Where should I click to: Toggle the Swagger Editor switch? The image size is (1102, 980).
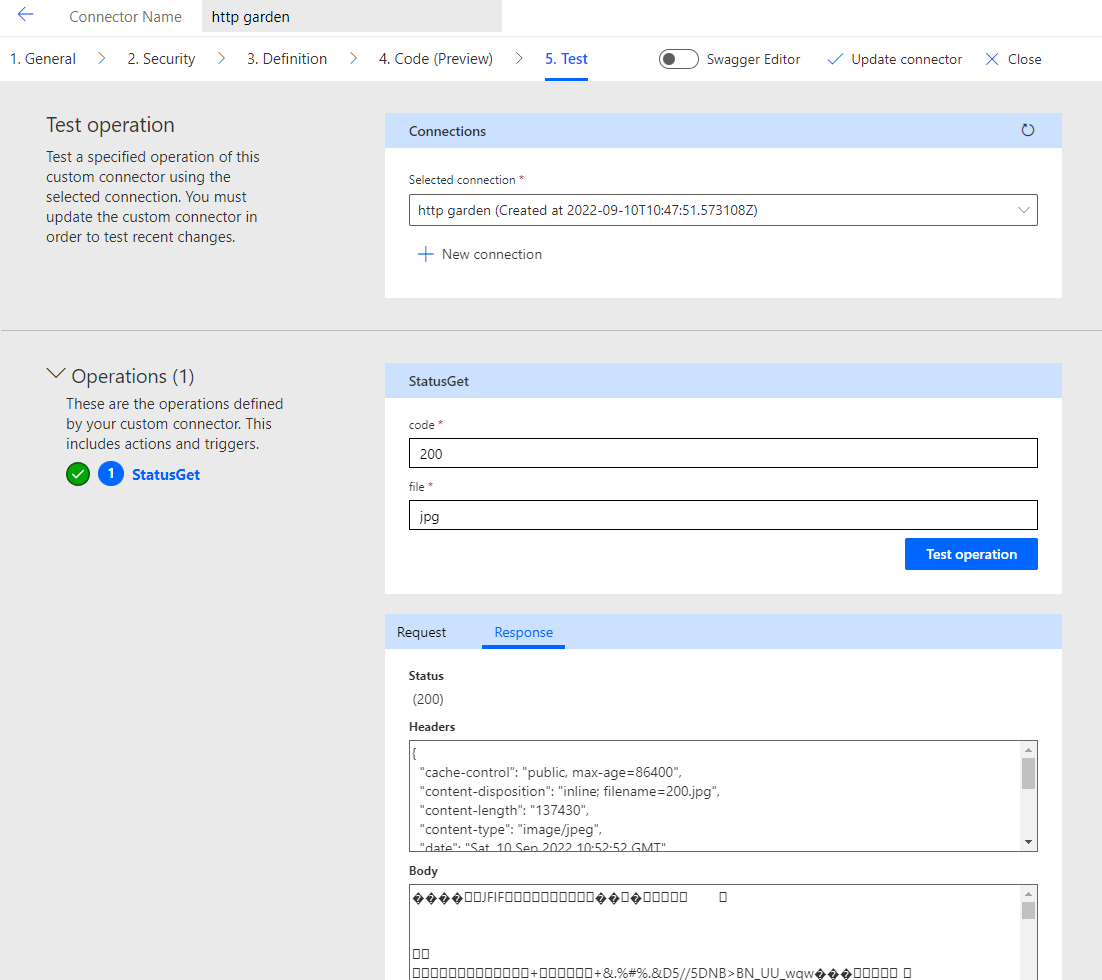point(678,59)
